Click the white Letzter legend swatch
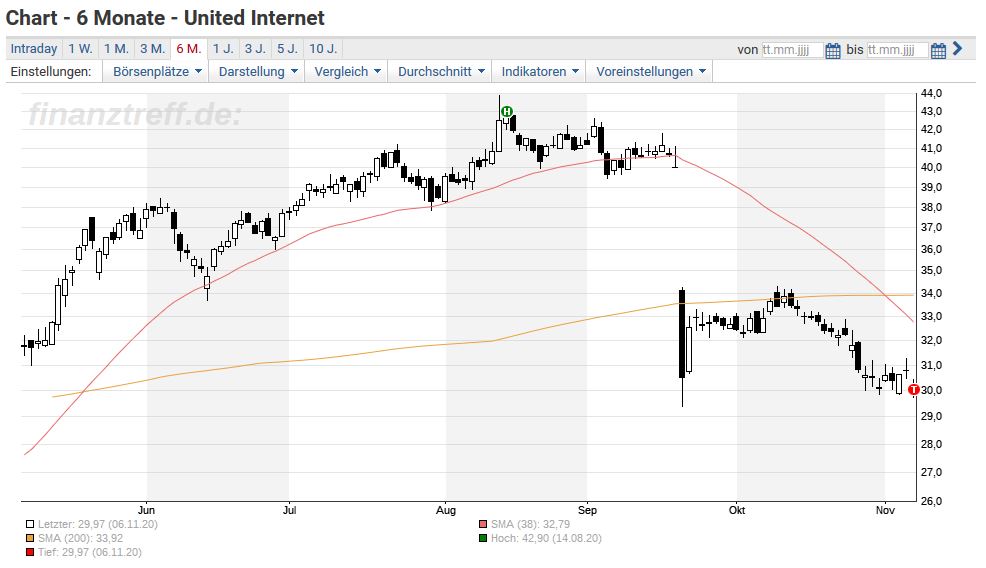This screenshot has height=568, width=986. (30, 524)
